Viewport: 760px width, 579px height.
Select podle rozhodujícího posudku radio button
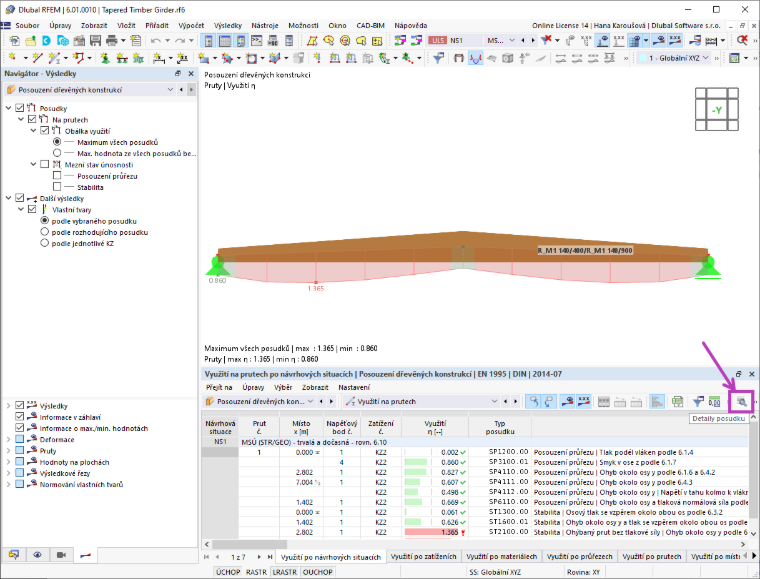(x=45, y=232)
